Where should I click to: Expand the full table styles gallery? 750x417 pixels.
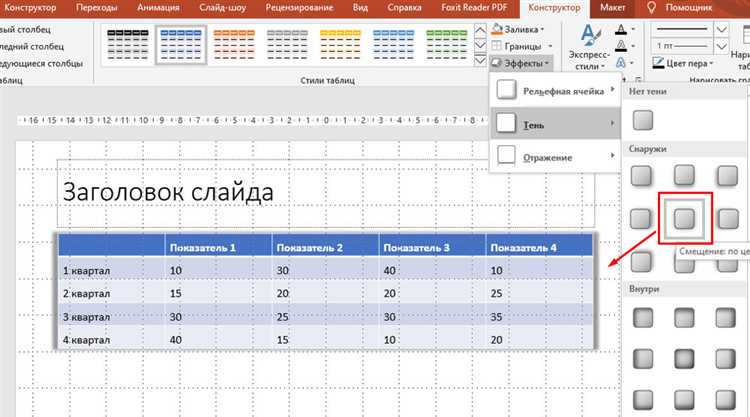(480, 60)
